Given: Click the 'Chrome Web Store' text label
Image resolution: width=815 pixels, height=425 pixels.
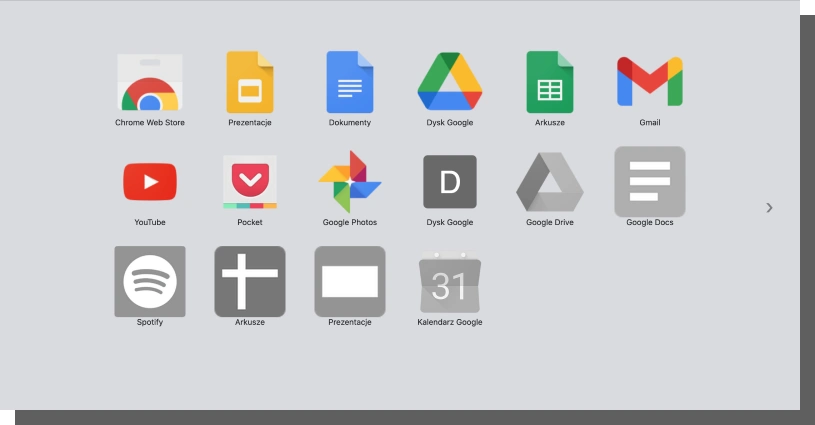Looking at the screenshot, I should 150,123.
